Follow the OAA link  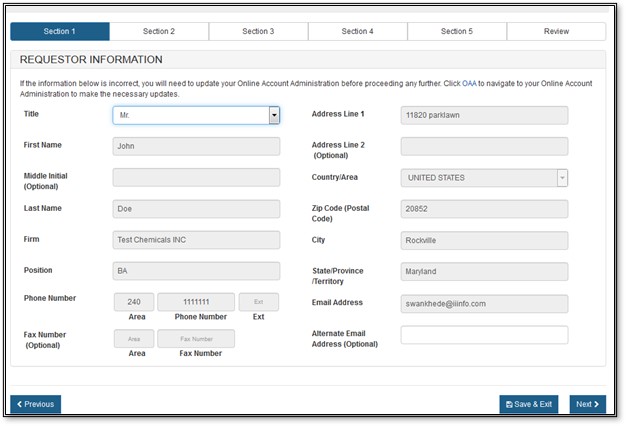(x=469, y=83)
